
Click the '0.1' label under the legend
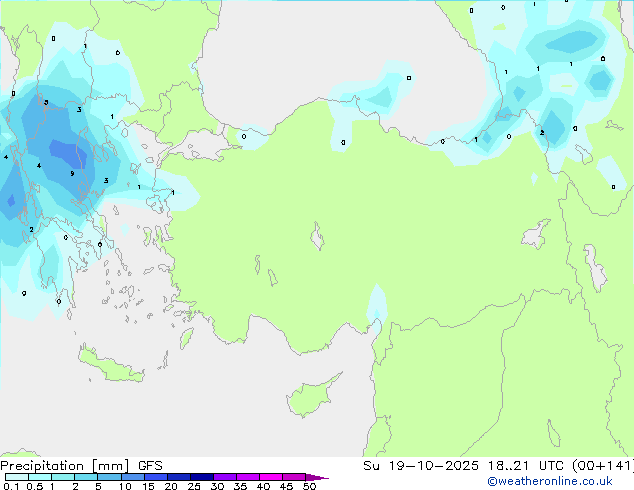click(x=11, y=486)
